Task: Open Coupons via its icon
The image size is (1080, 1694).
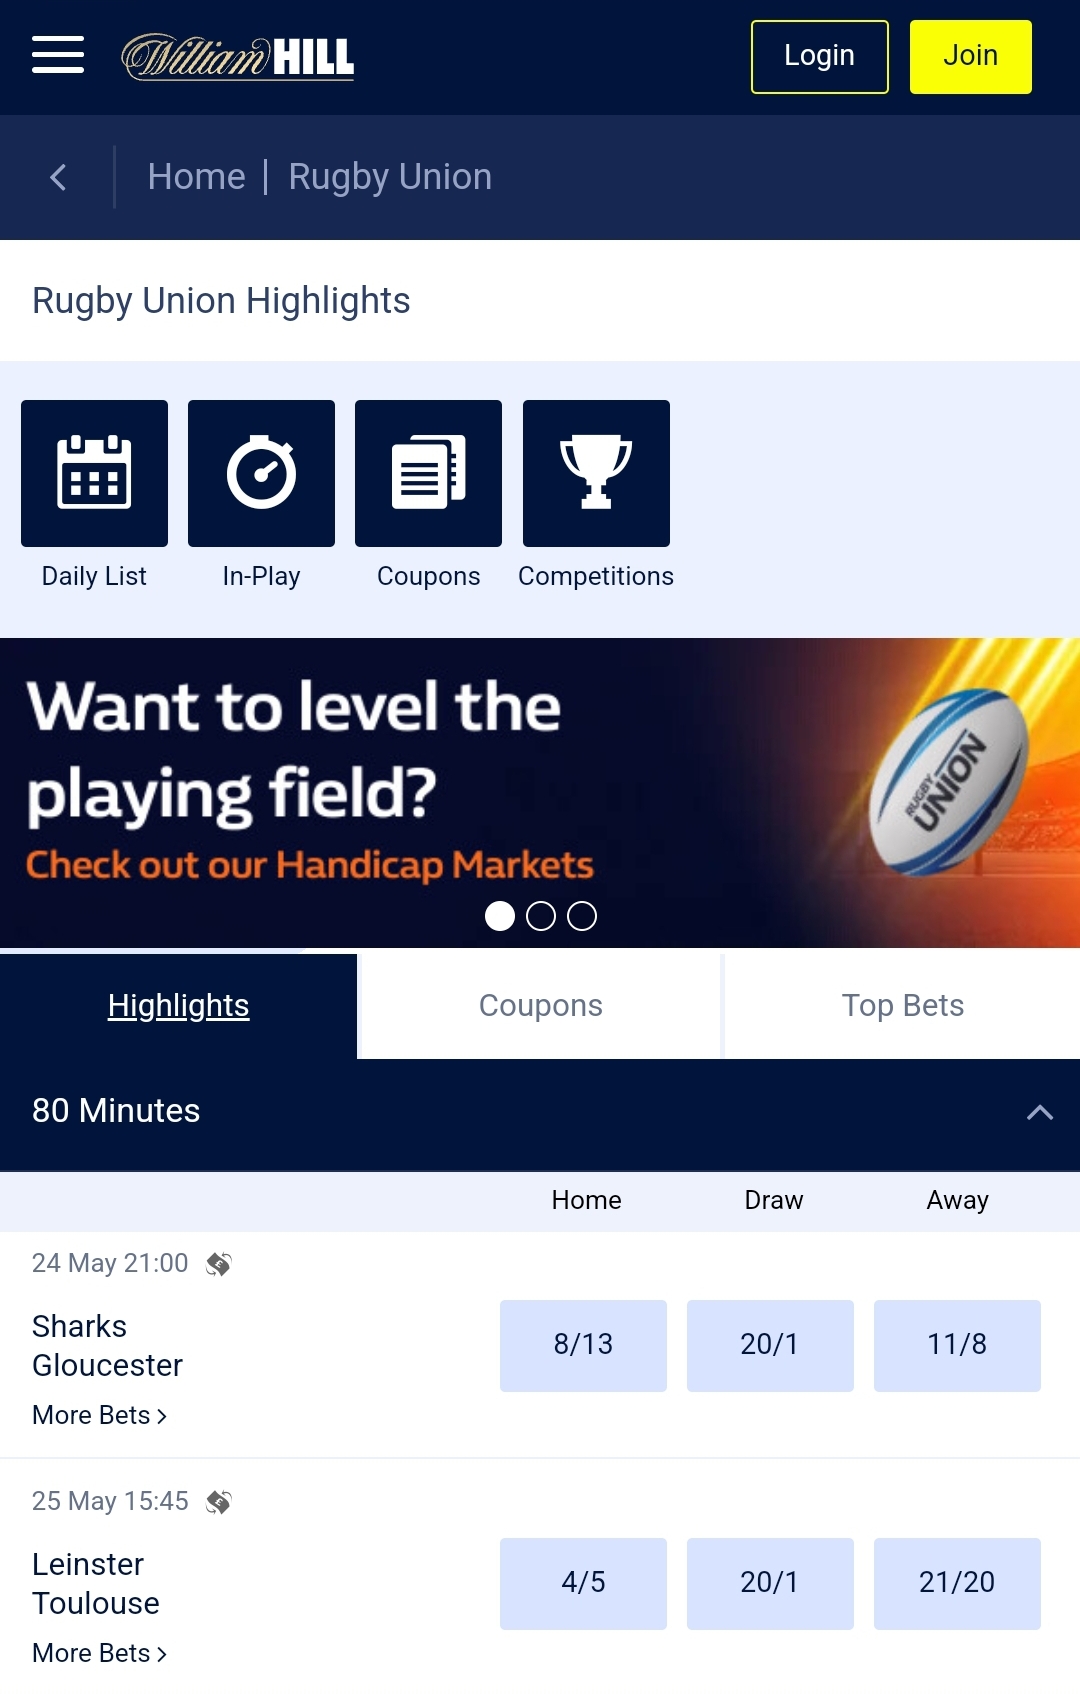Action: point(428,472)
